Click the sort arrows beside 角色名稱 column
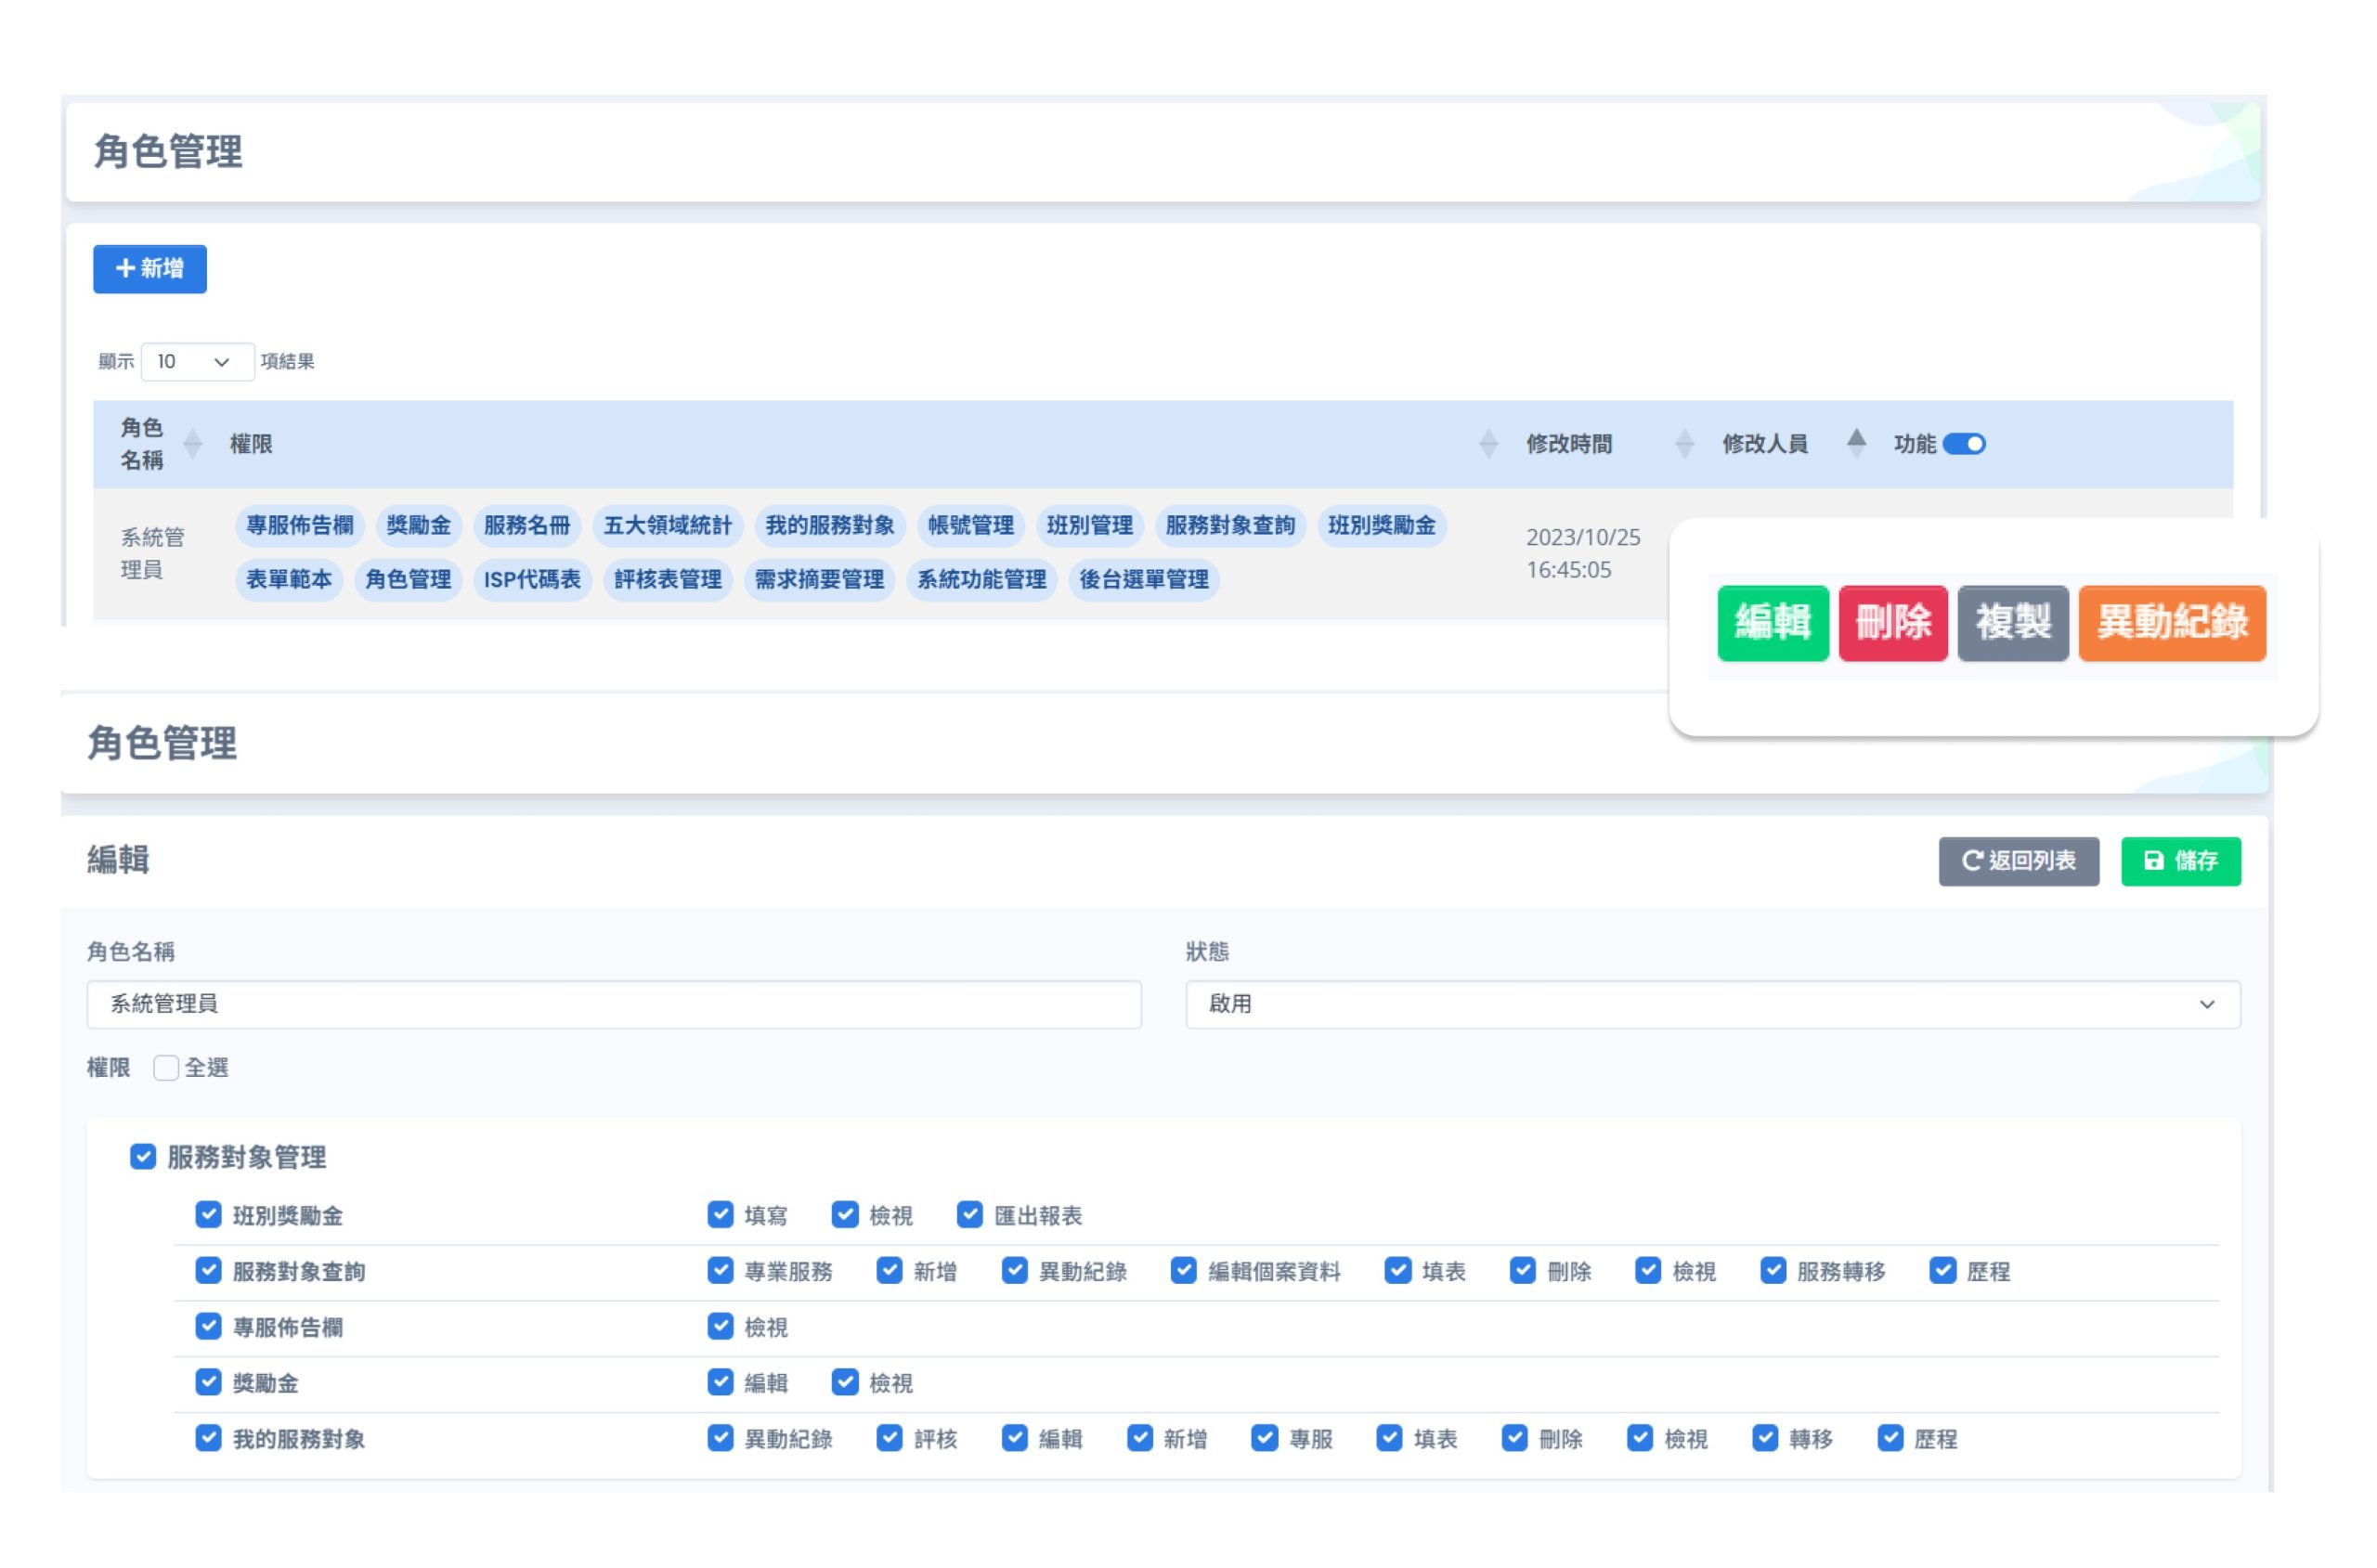Image resolution: width=2377 pixels, height=1568 pixels. coord(193,444)
